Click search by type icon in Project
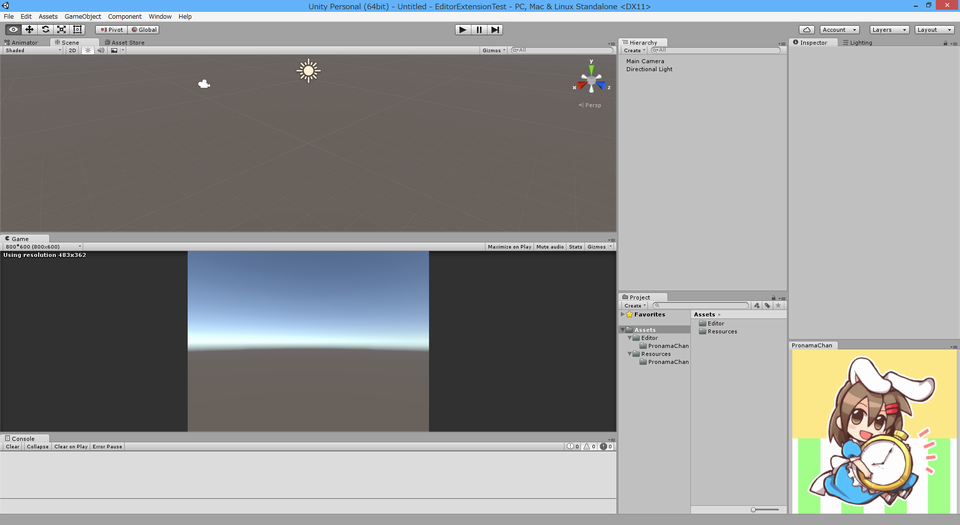Screen dimensions: 960x525 757,305
